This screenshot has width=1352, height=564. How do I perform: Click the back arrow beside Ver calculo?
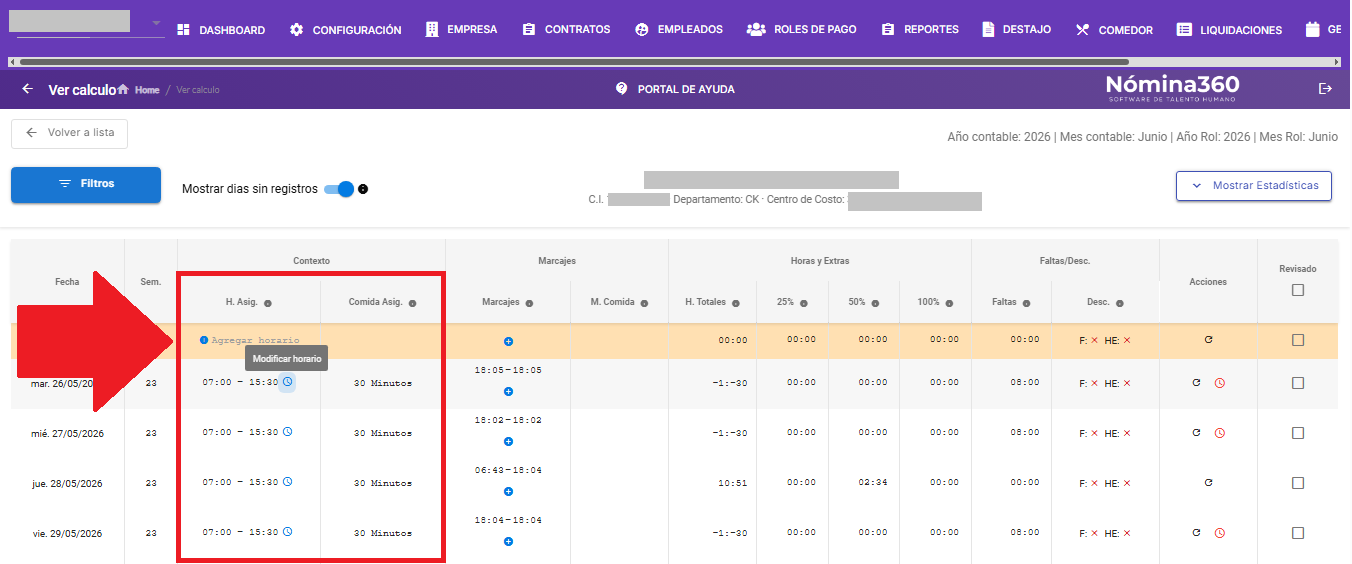[x=27, y=89]
